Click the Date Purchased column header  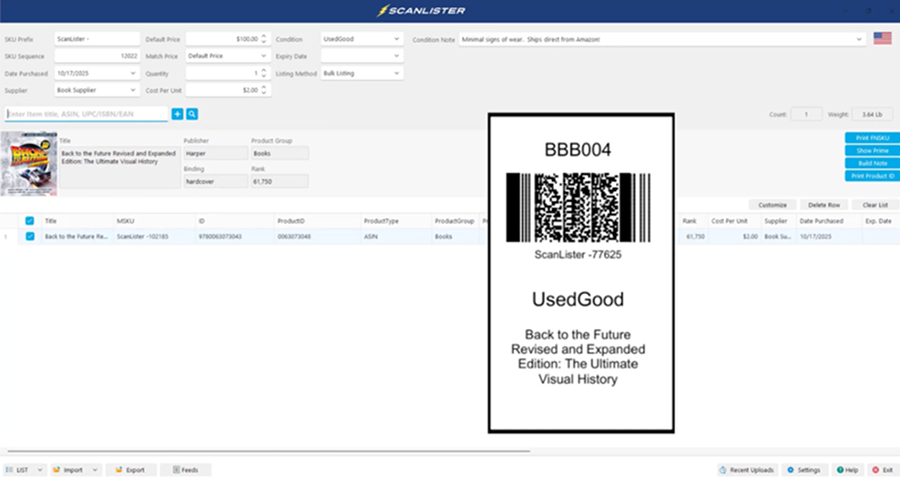point(828,221)
